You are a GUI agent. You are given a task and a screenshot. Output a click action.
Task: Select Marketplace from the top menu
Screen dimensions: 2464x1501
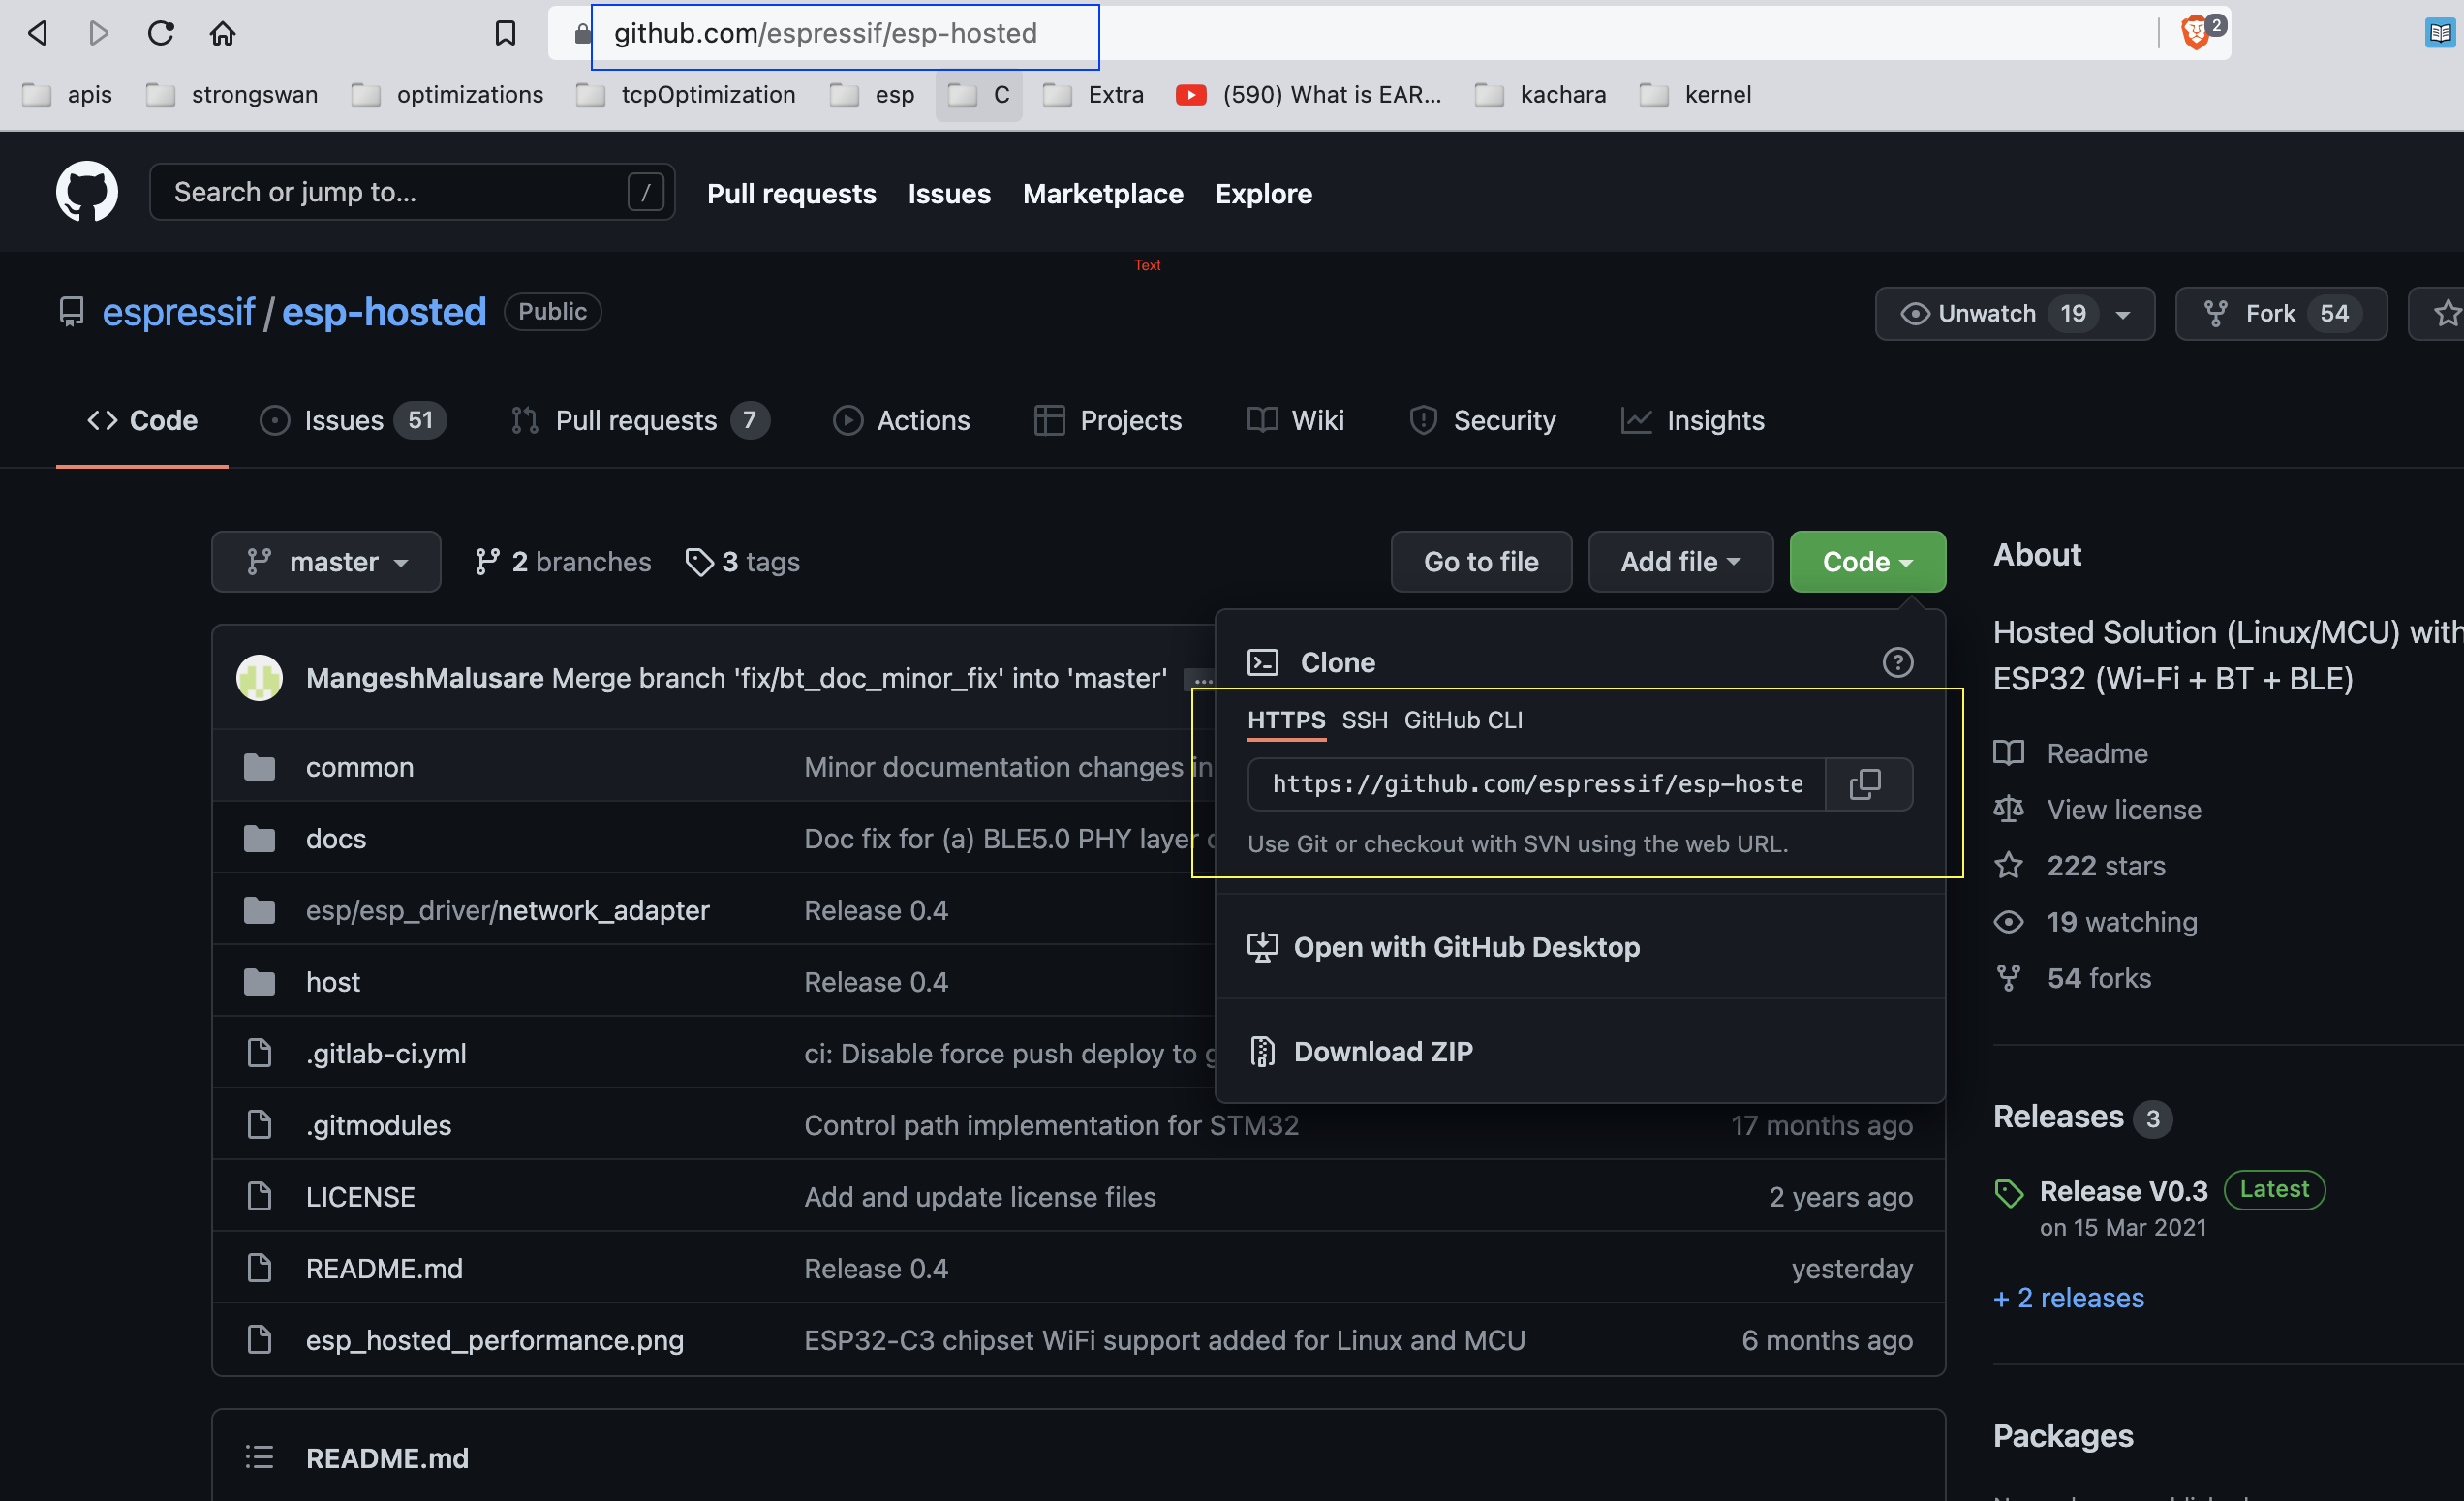point(1102,194)
